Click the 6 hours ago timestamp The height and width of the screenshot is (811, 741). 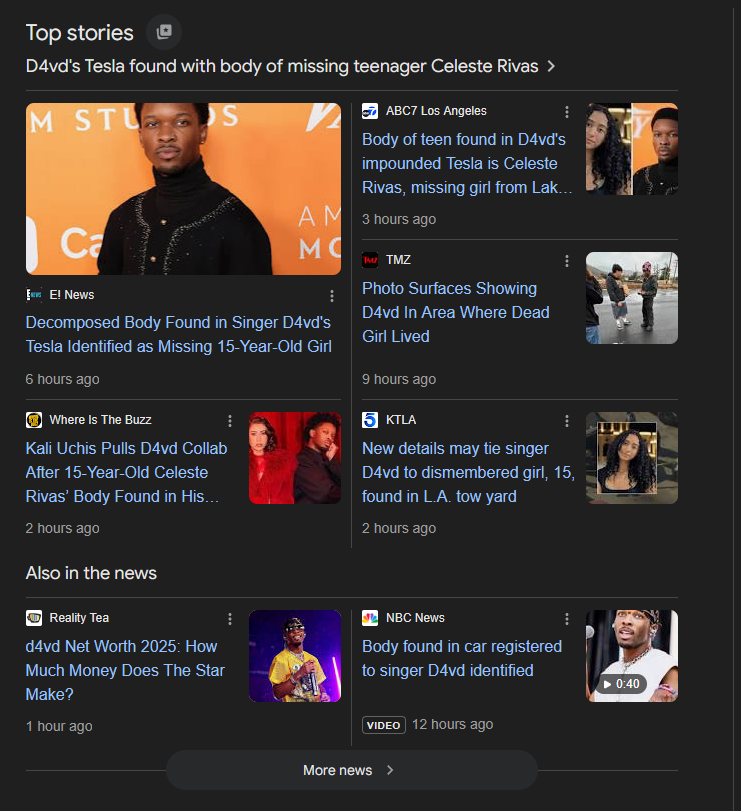(x=63, y=379)
